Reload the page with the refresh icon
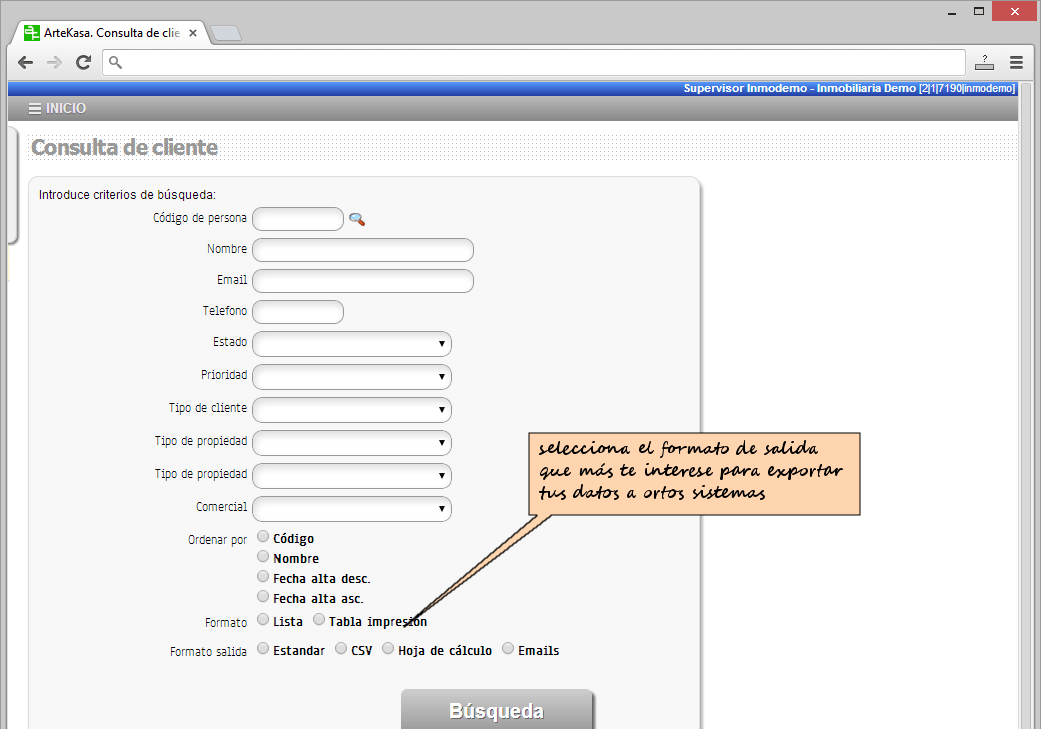Viewport: 1041px width, 729px height. [x=84, y=62]
